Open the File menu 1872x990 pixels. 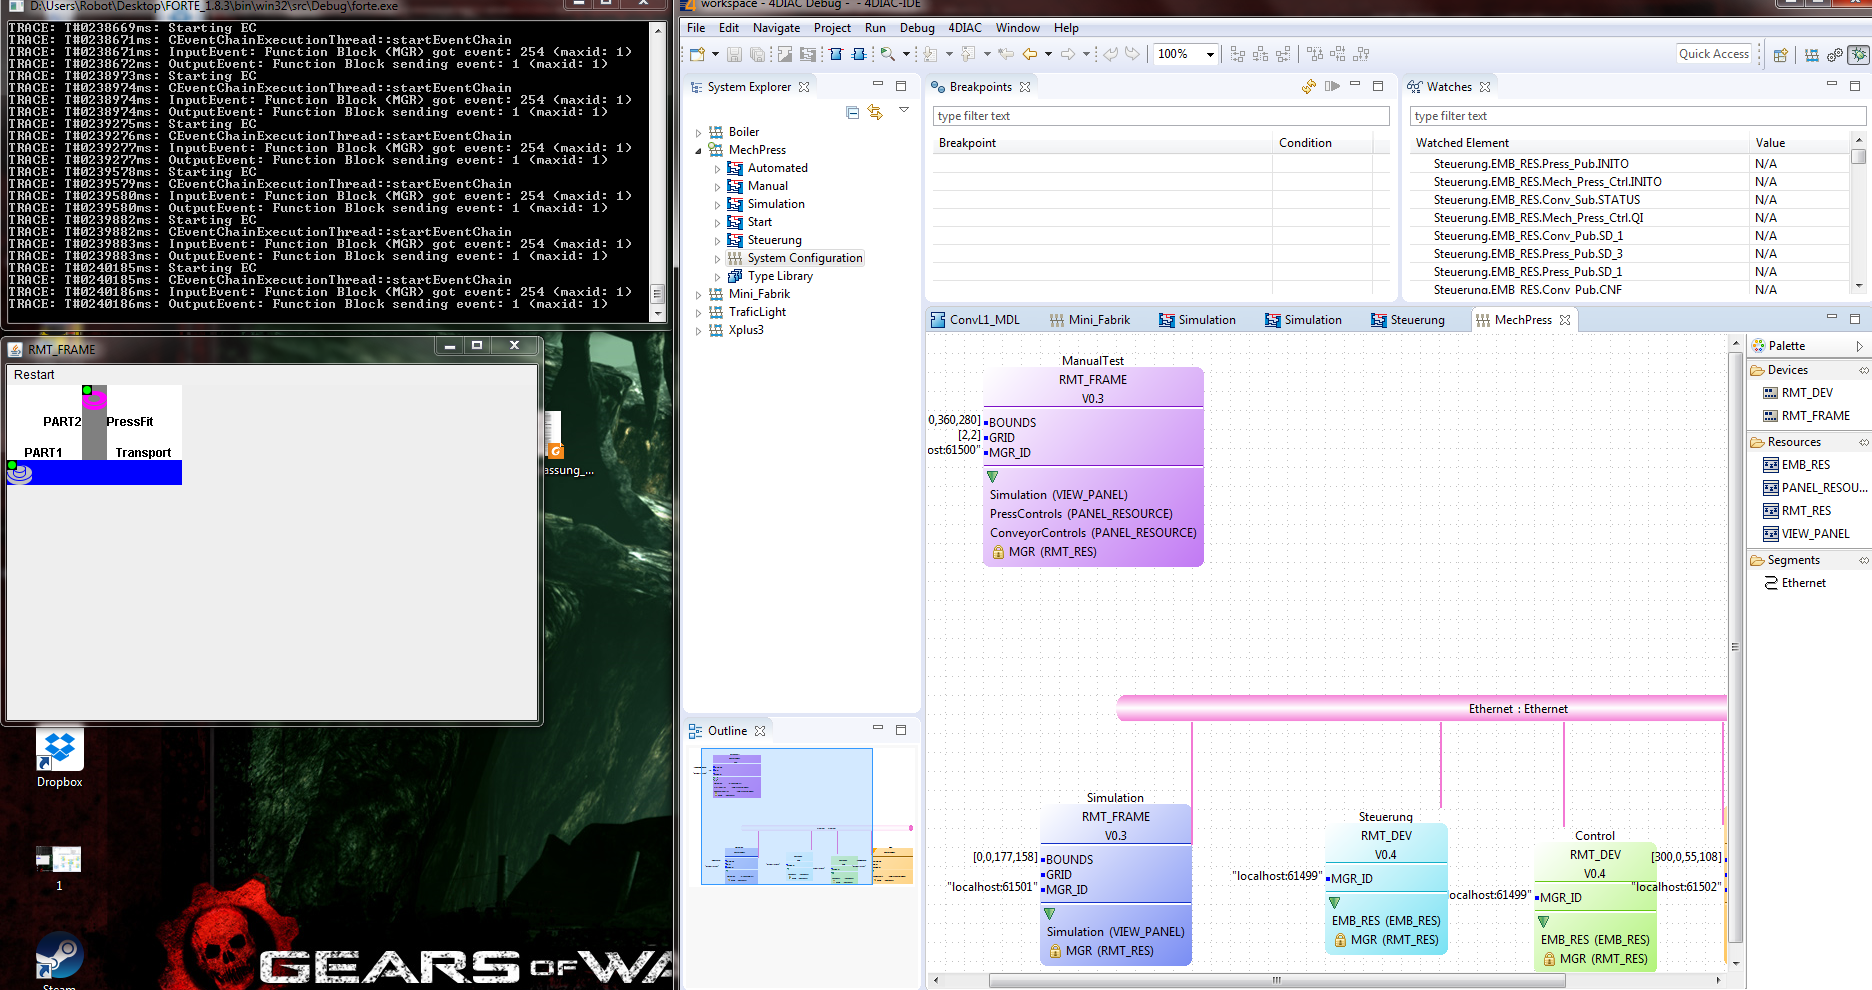[696, 28]
